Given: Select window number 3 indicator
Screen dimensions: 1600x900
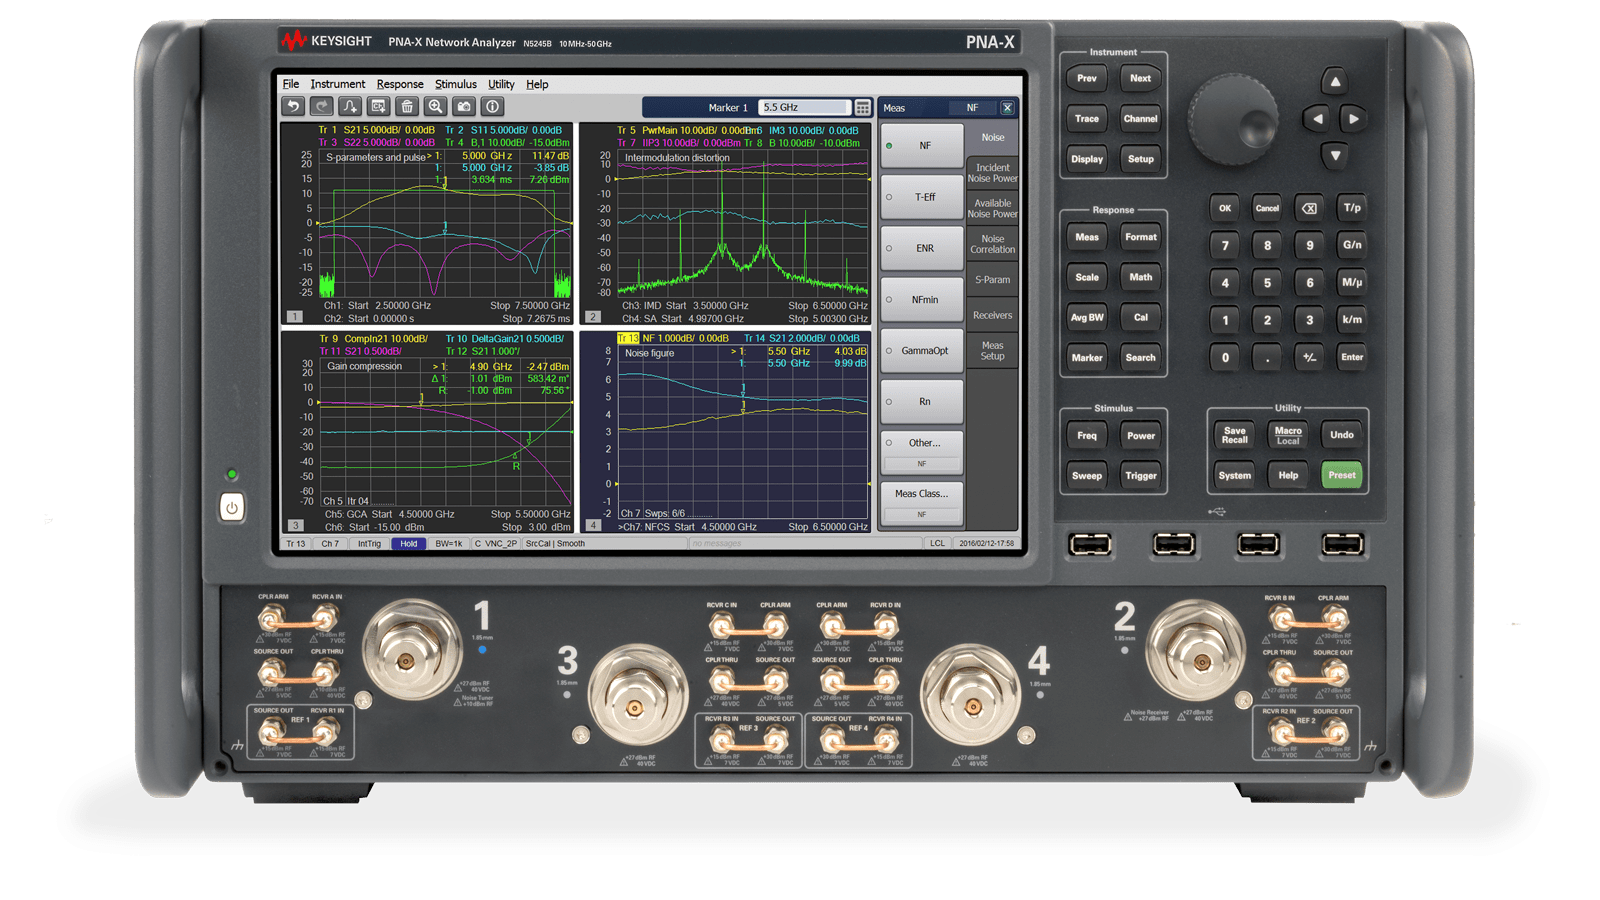Looking at the screenshot, I should (x=294, y=525).
